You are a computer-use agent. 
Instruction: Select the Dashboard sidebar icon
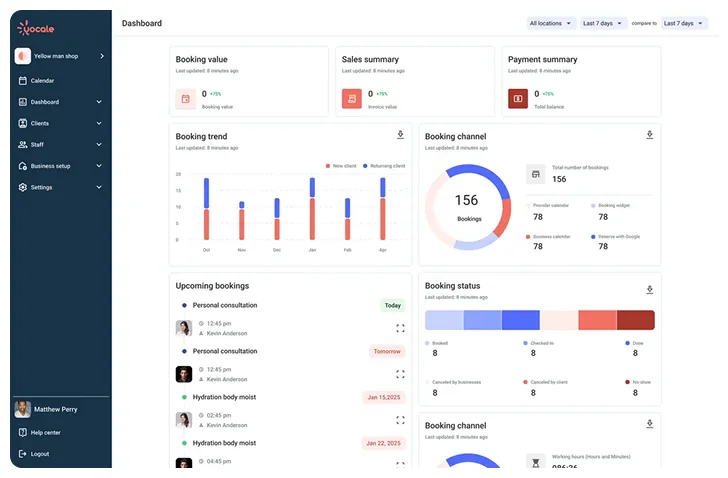point(22,102)
